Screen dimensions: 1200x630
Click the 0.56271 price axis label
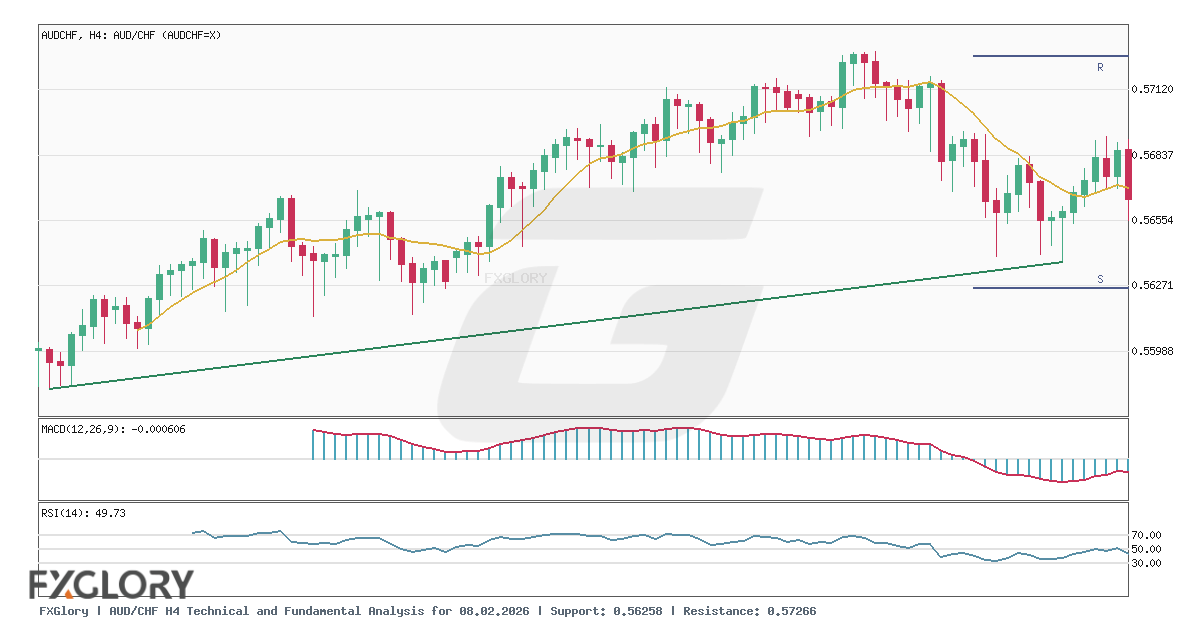[x=1153, y=285]
